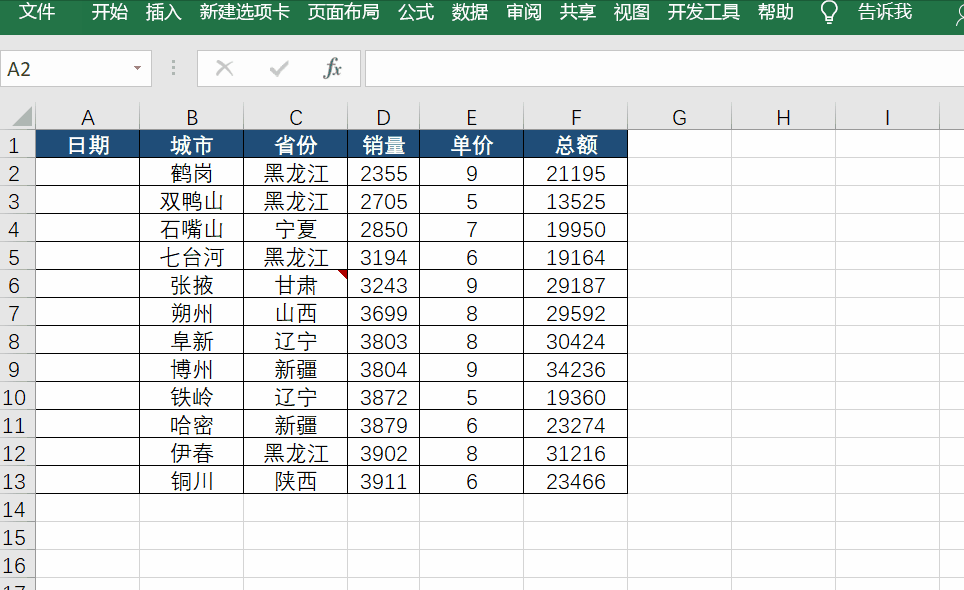964x590 pixels.
Task: Open the 文件 menu tab
Action: click(37, 12)
